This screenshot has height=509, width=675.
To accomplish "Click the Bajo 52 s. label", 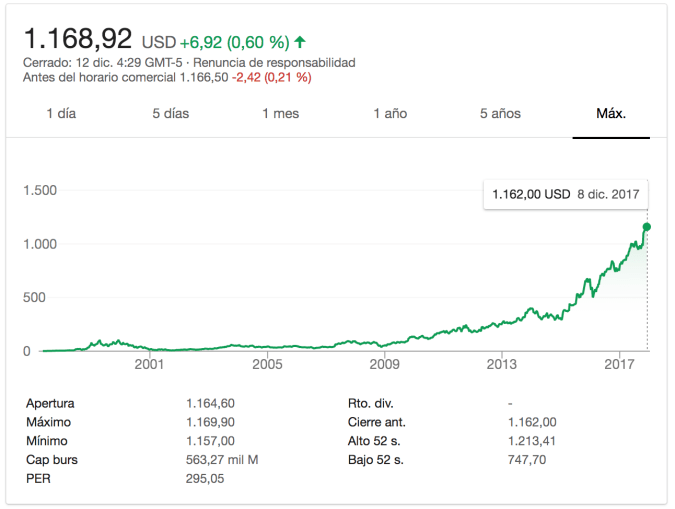I will click(376, 460).
